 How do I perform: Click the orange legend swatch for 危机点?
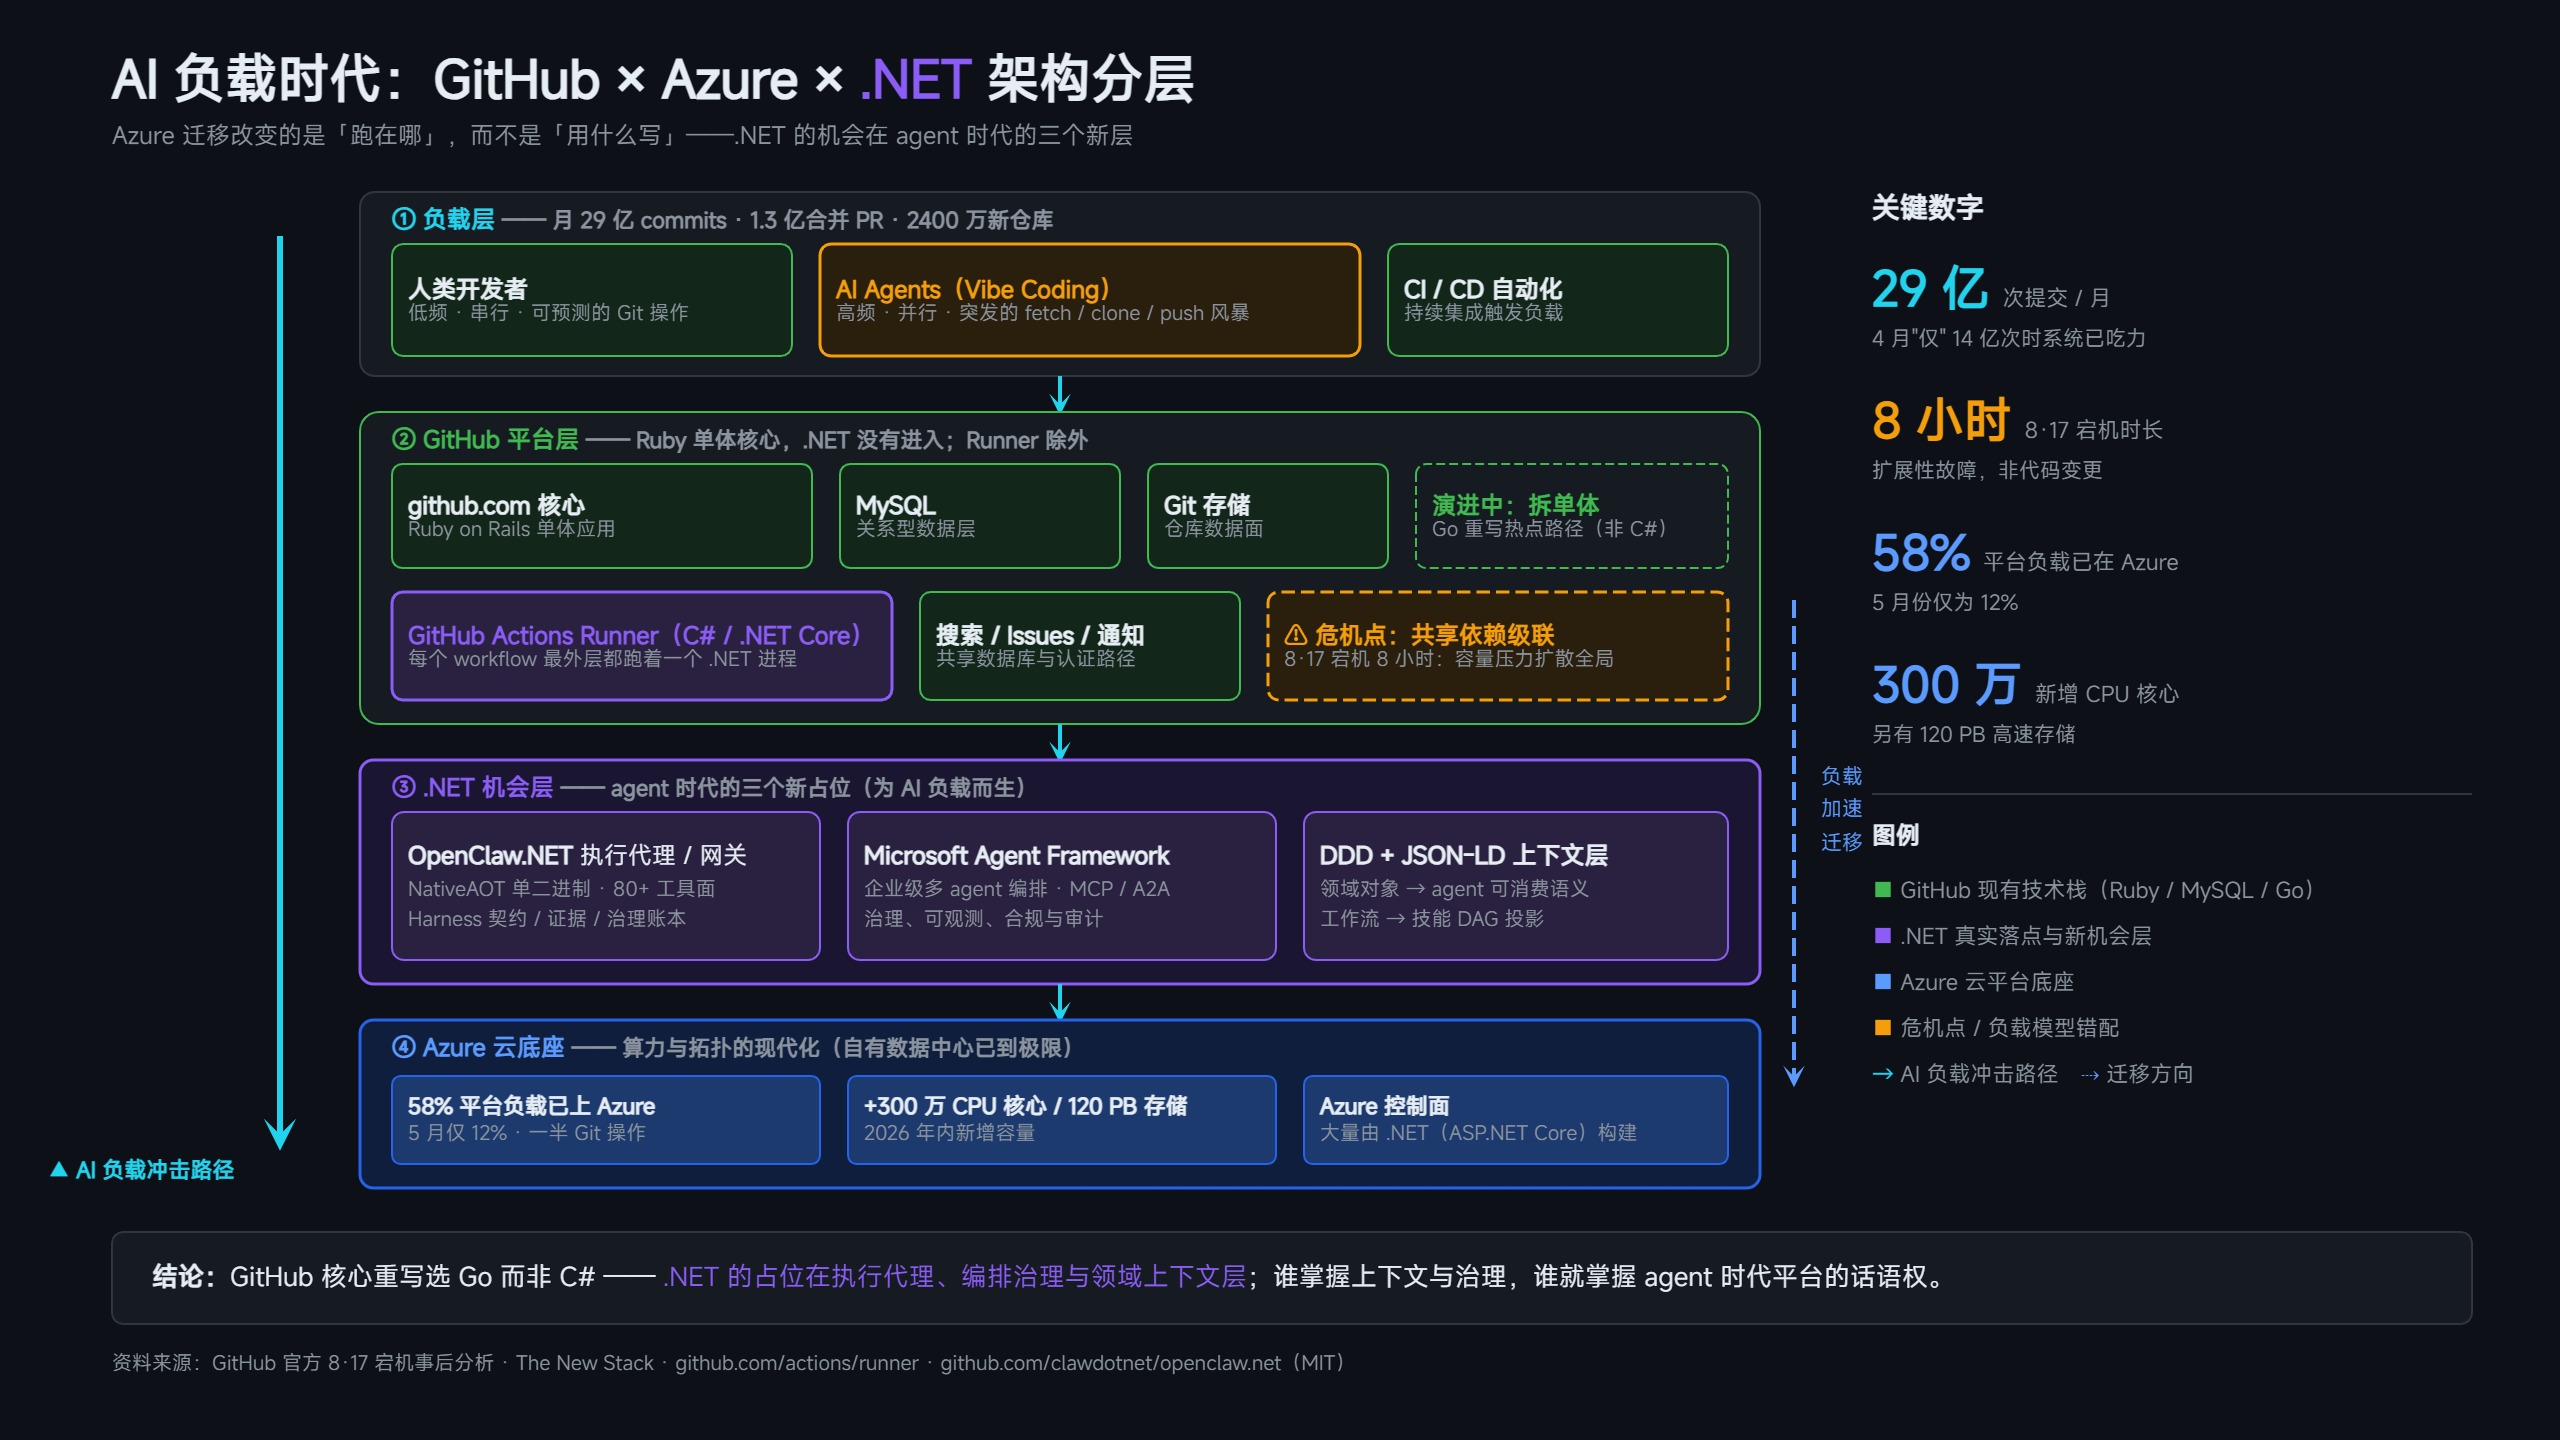pos(1882,1027)
